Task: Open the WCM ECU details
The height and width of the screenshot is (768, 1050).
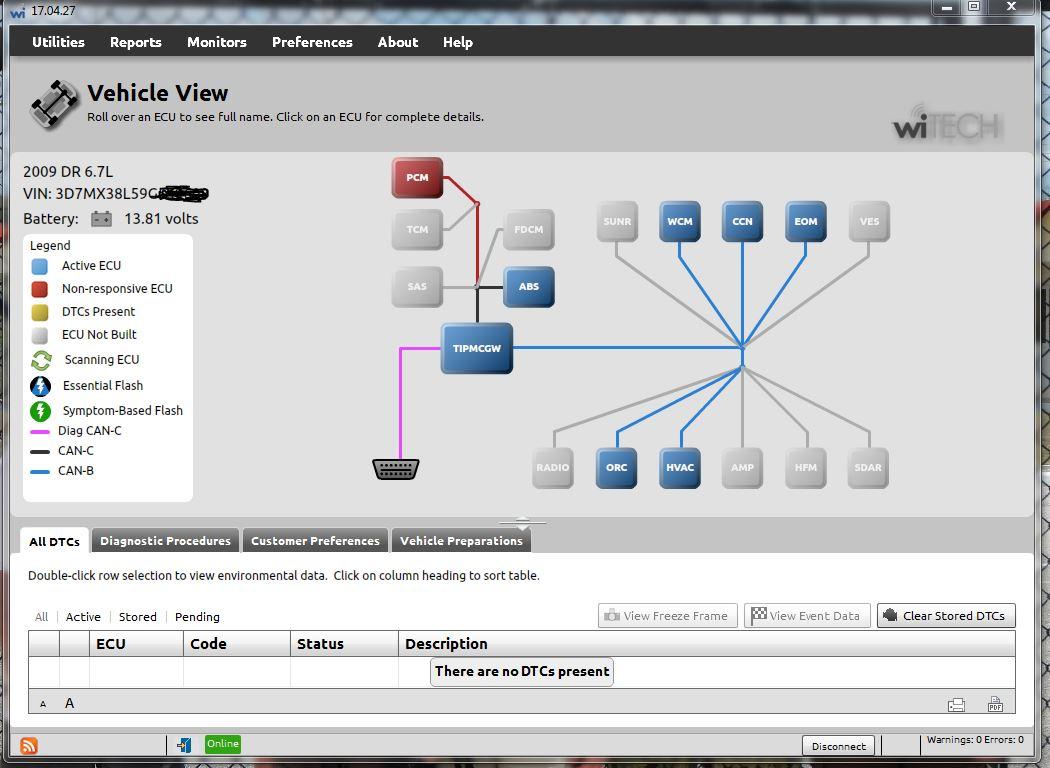Action: [680, 221]
